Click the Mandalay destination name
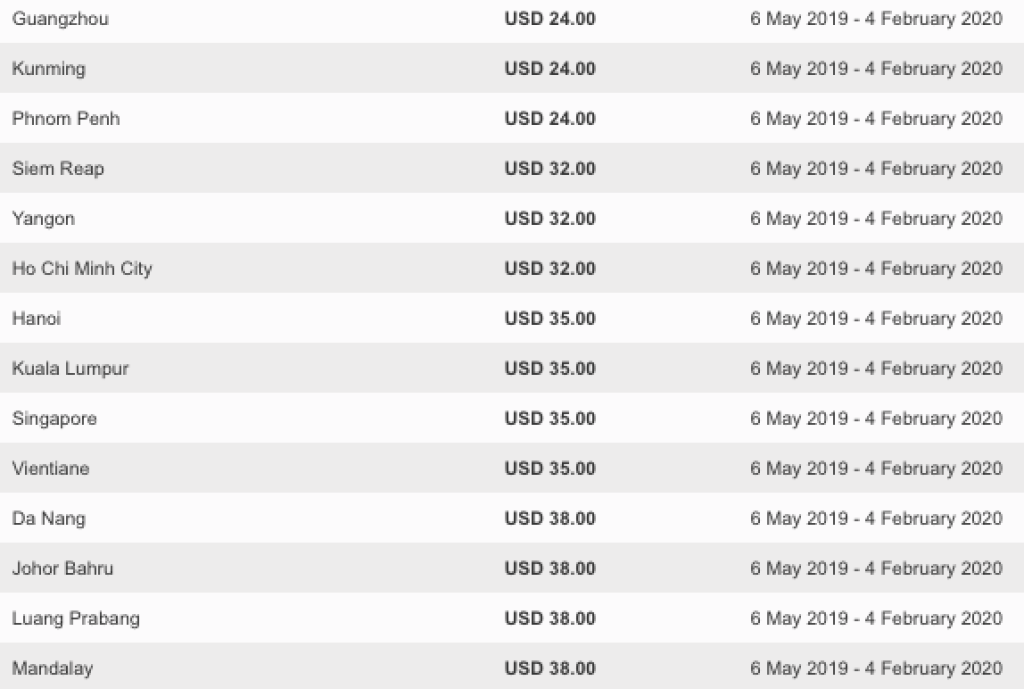Screen dimensions: 1024x689 coord(53,669)
